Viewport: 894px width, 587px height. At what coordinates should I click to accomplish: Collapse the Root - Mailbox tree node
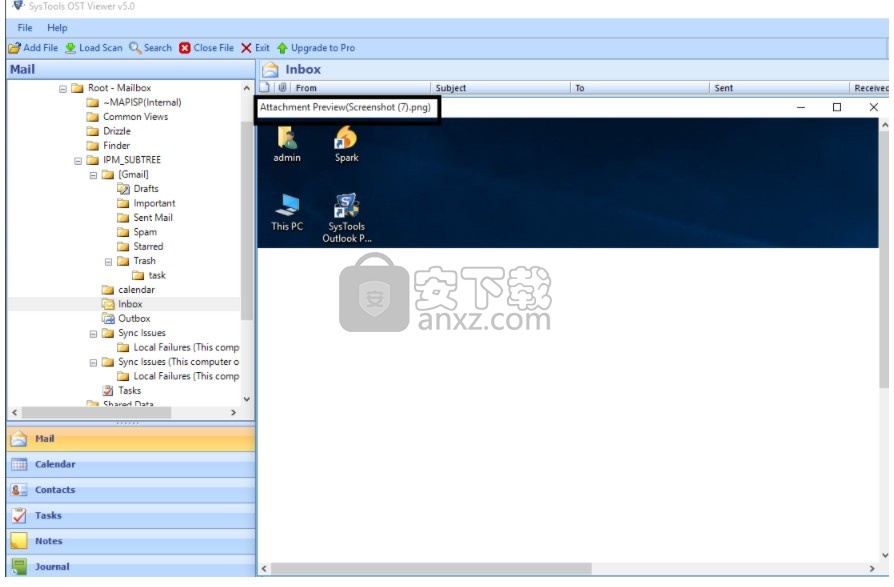pyautogui.click(x=63, y=89)
